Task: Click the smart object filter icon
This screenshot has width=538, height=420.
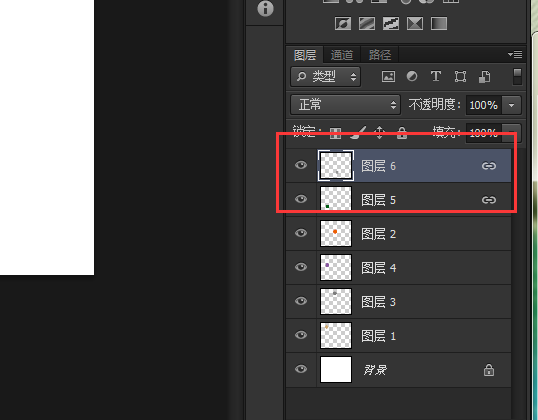Action: coord(484,77)
